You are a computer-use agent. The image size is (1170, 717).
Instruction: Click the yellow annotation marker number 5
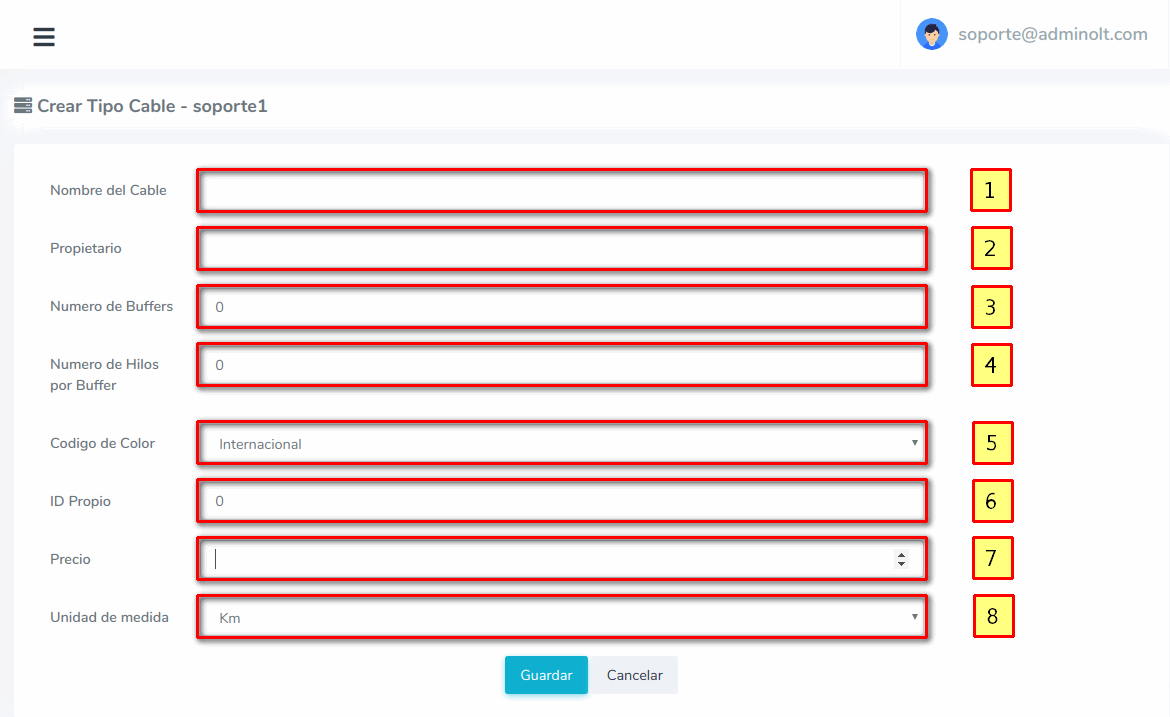coord(992,443)
